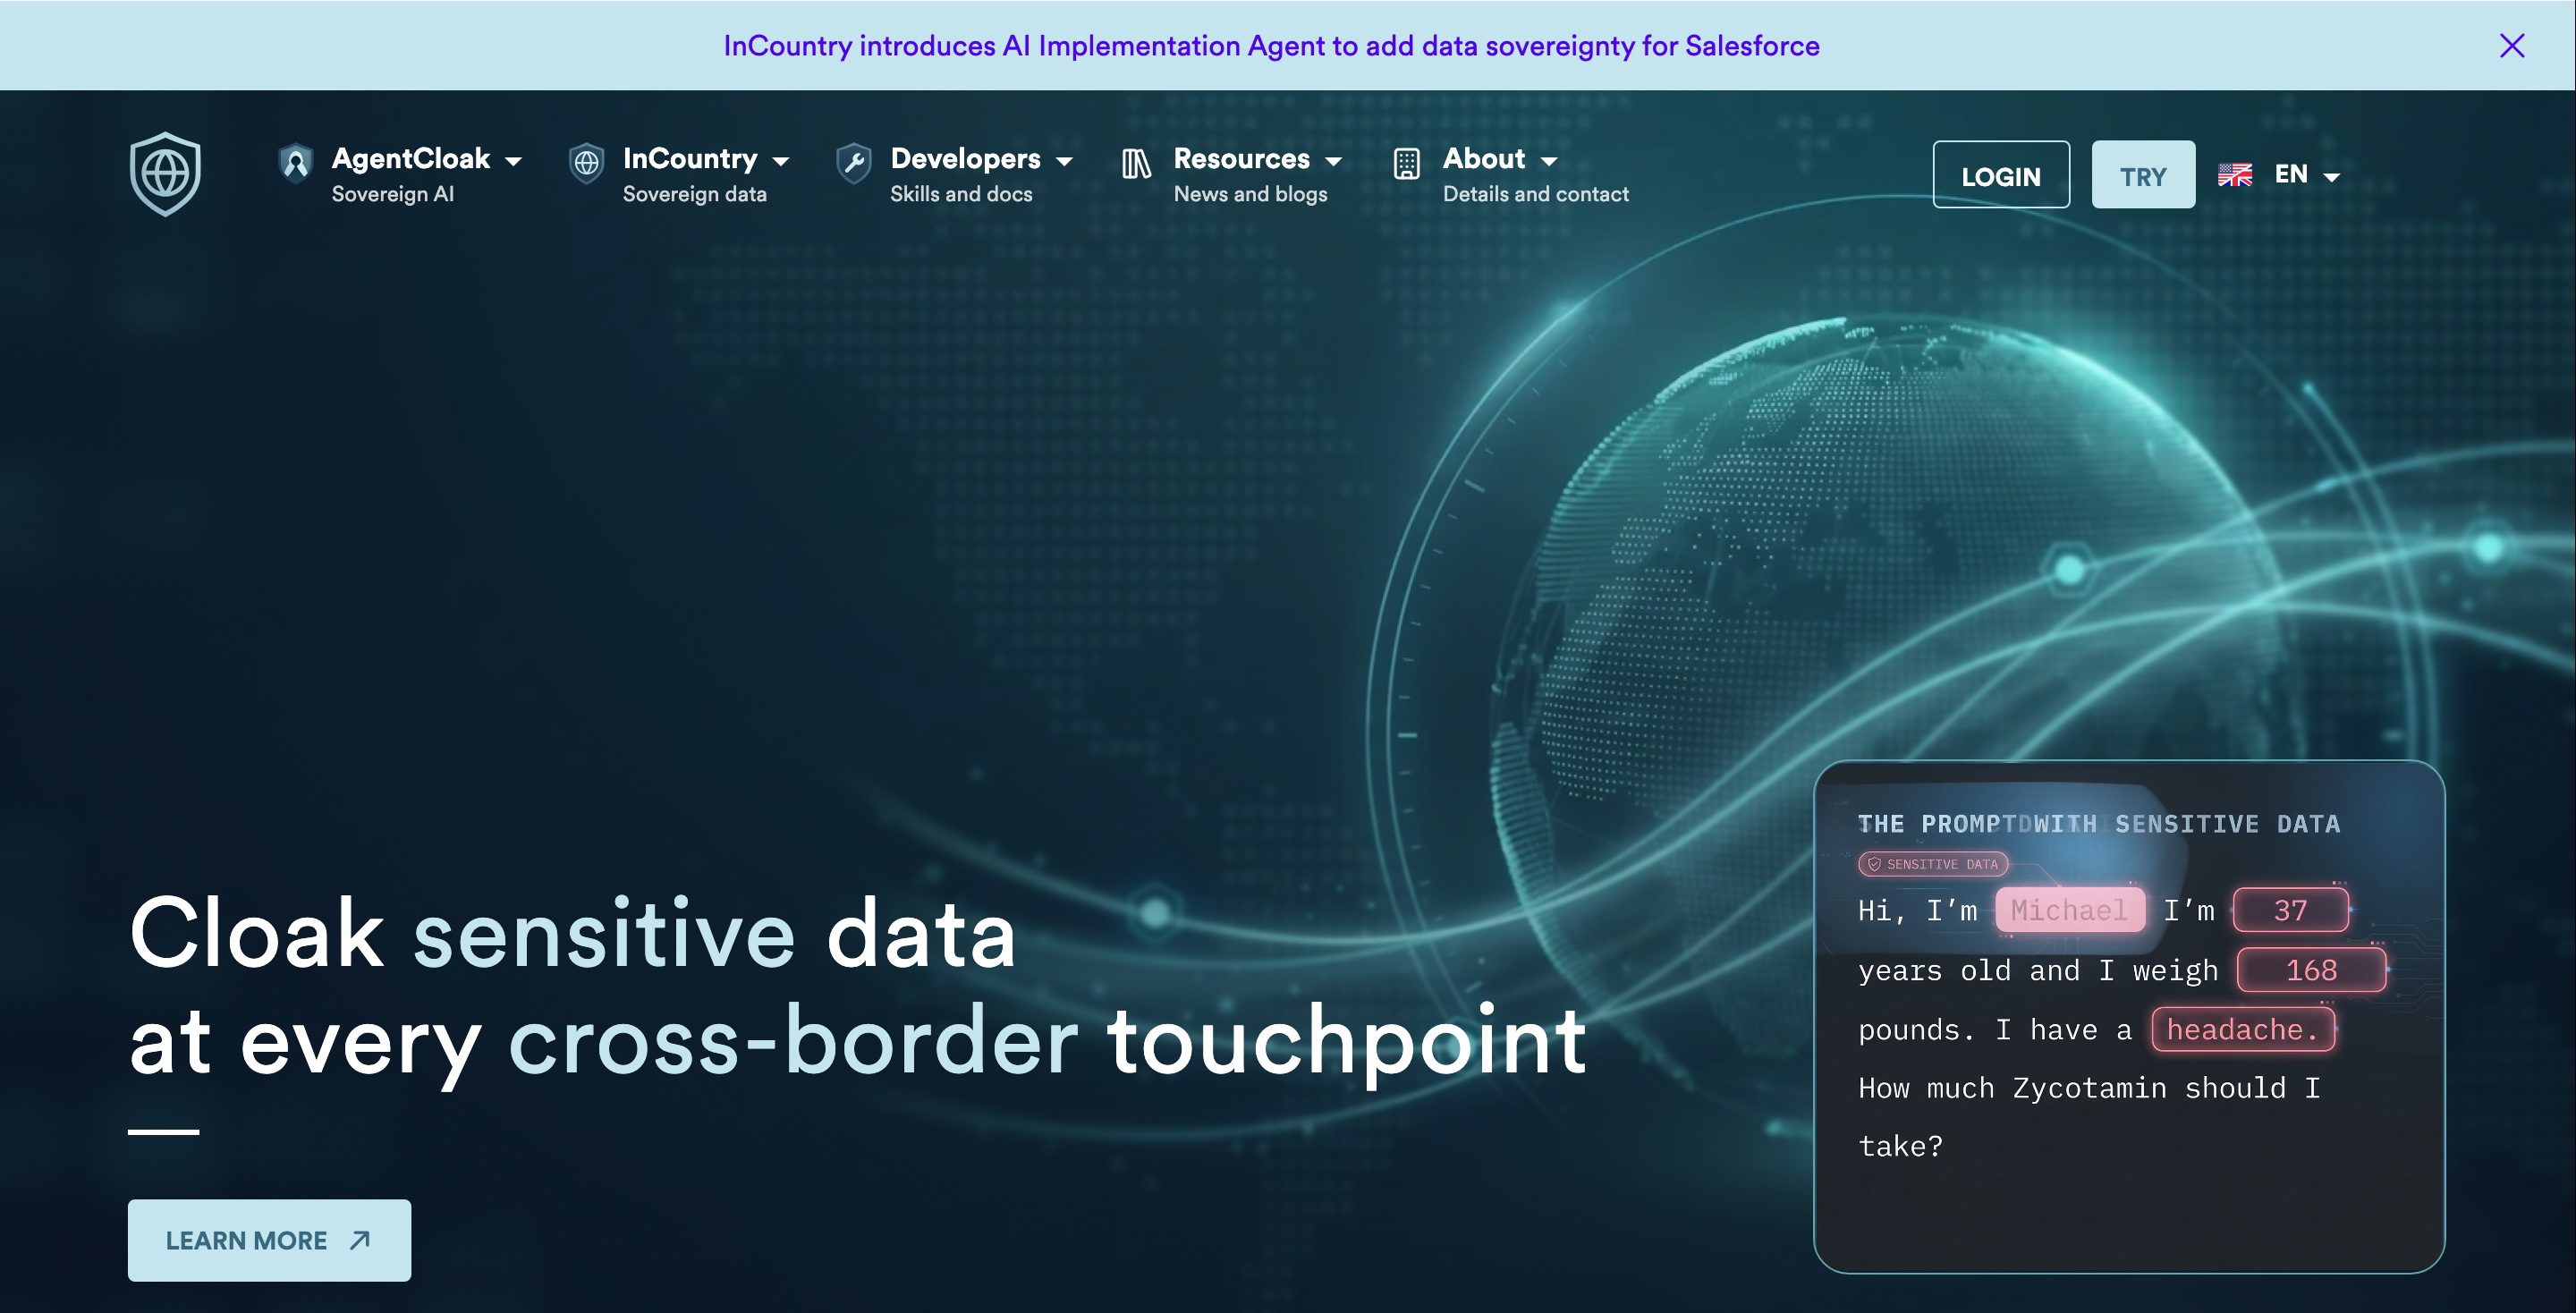Click the EN language label

pyautogui.click(x=2291, y=174)
